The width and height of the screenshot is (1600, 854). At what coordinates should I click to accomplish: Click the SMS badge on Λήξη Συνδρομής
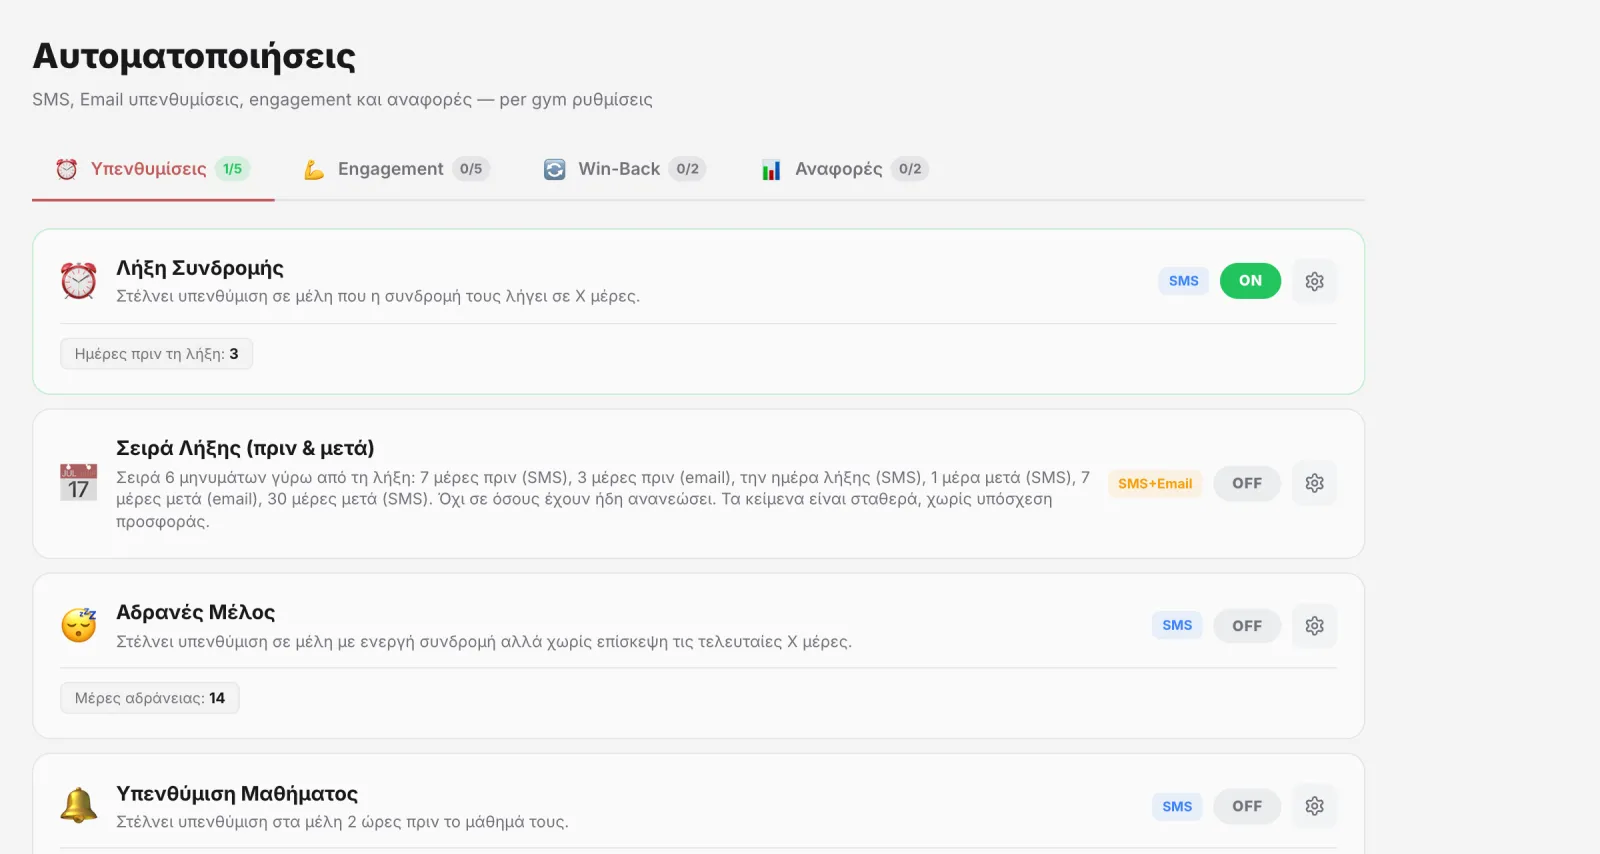coord(1184,281)
